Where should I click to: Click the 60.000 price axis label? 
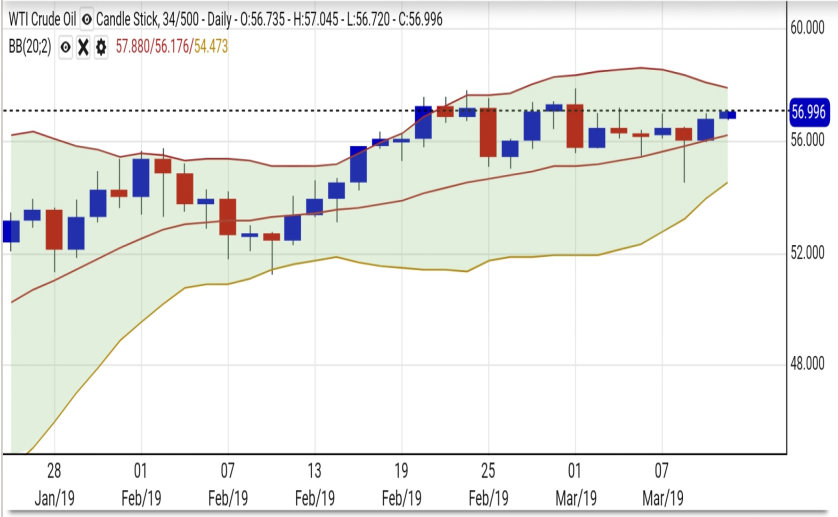pyautogui.click(x=808, y=28)
